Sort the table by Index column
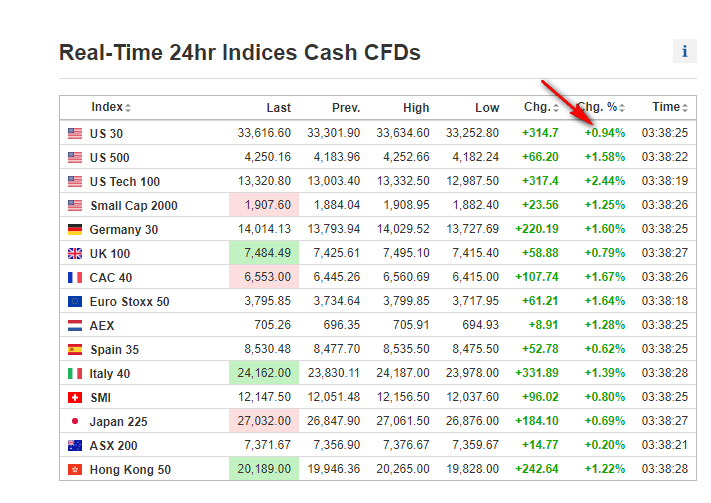711x503 pixels. point(110,107)
